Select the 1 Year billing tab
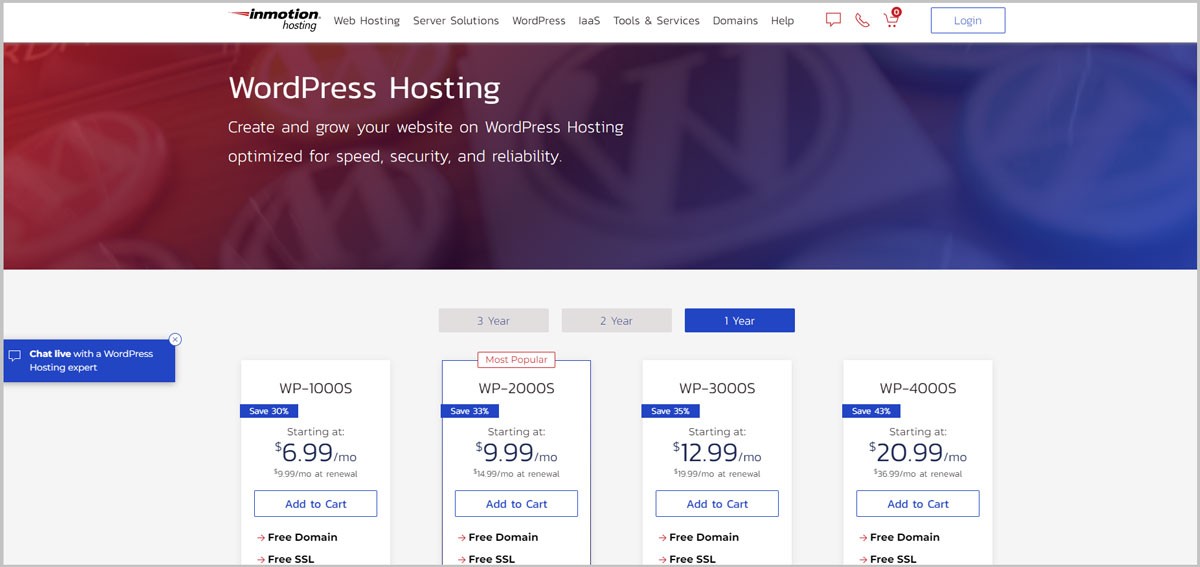Viewport: 1200px width, 567px height. pos(739,320)
